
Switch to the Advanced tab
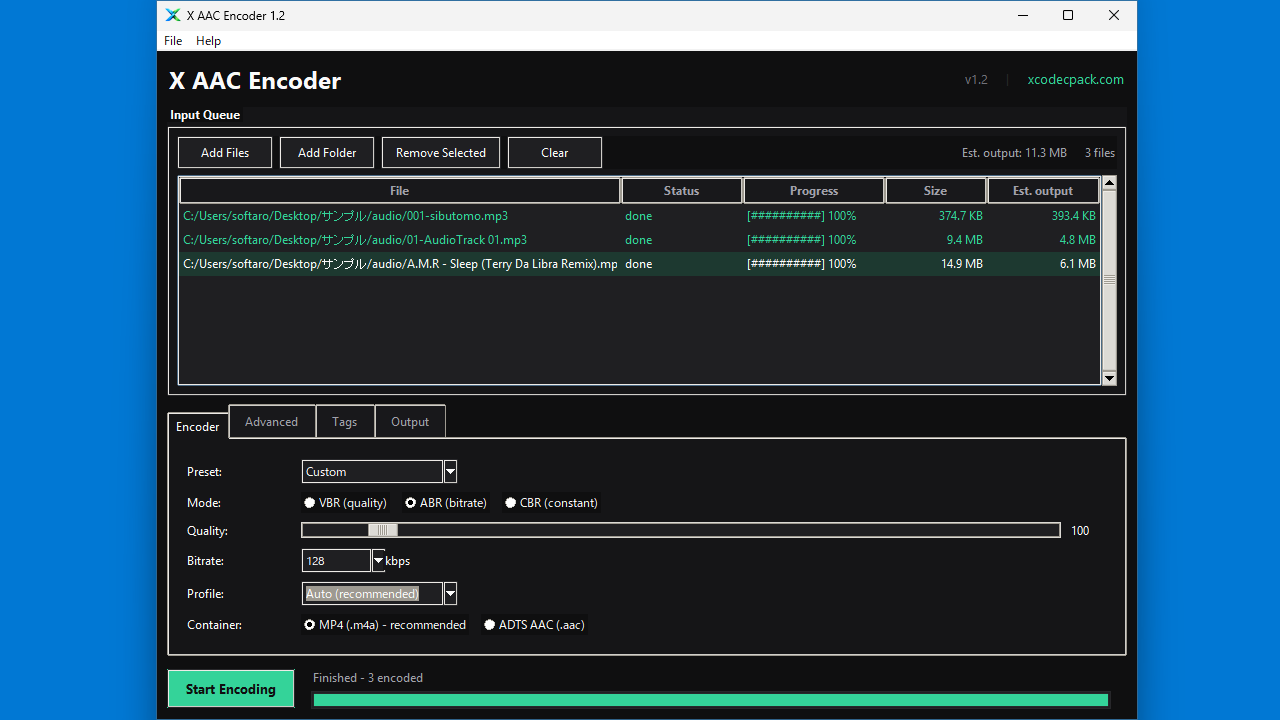(x=272, y=422)
